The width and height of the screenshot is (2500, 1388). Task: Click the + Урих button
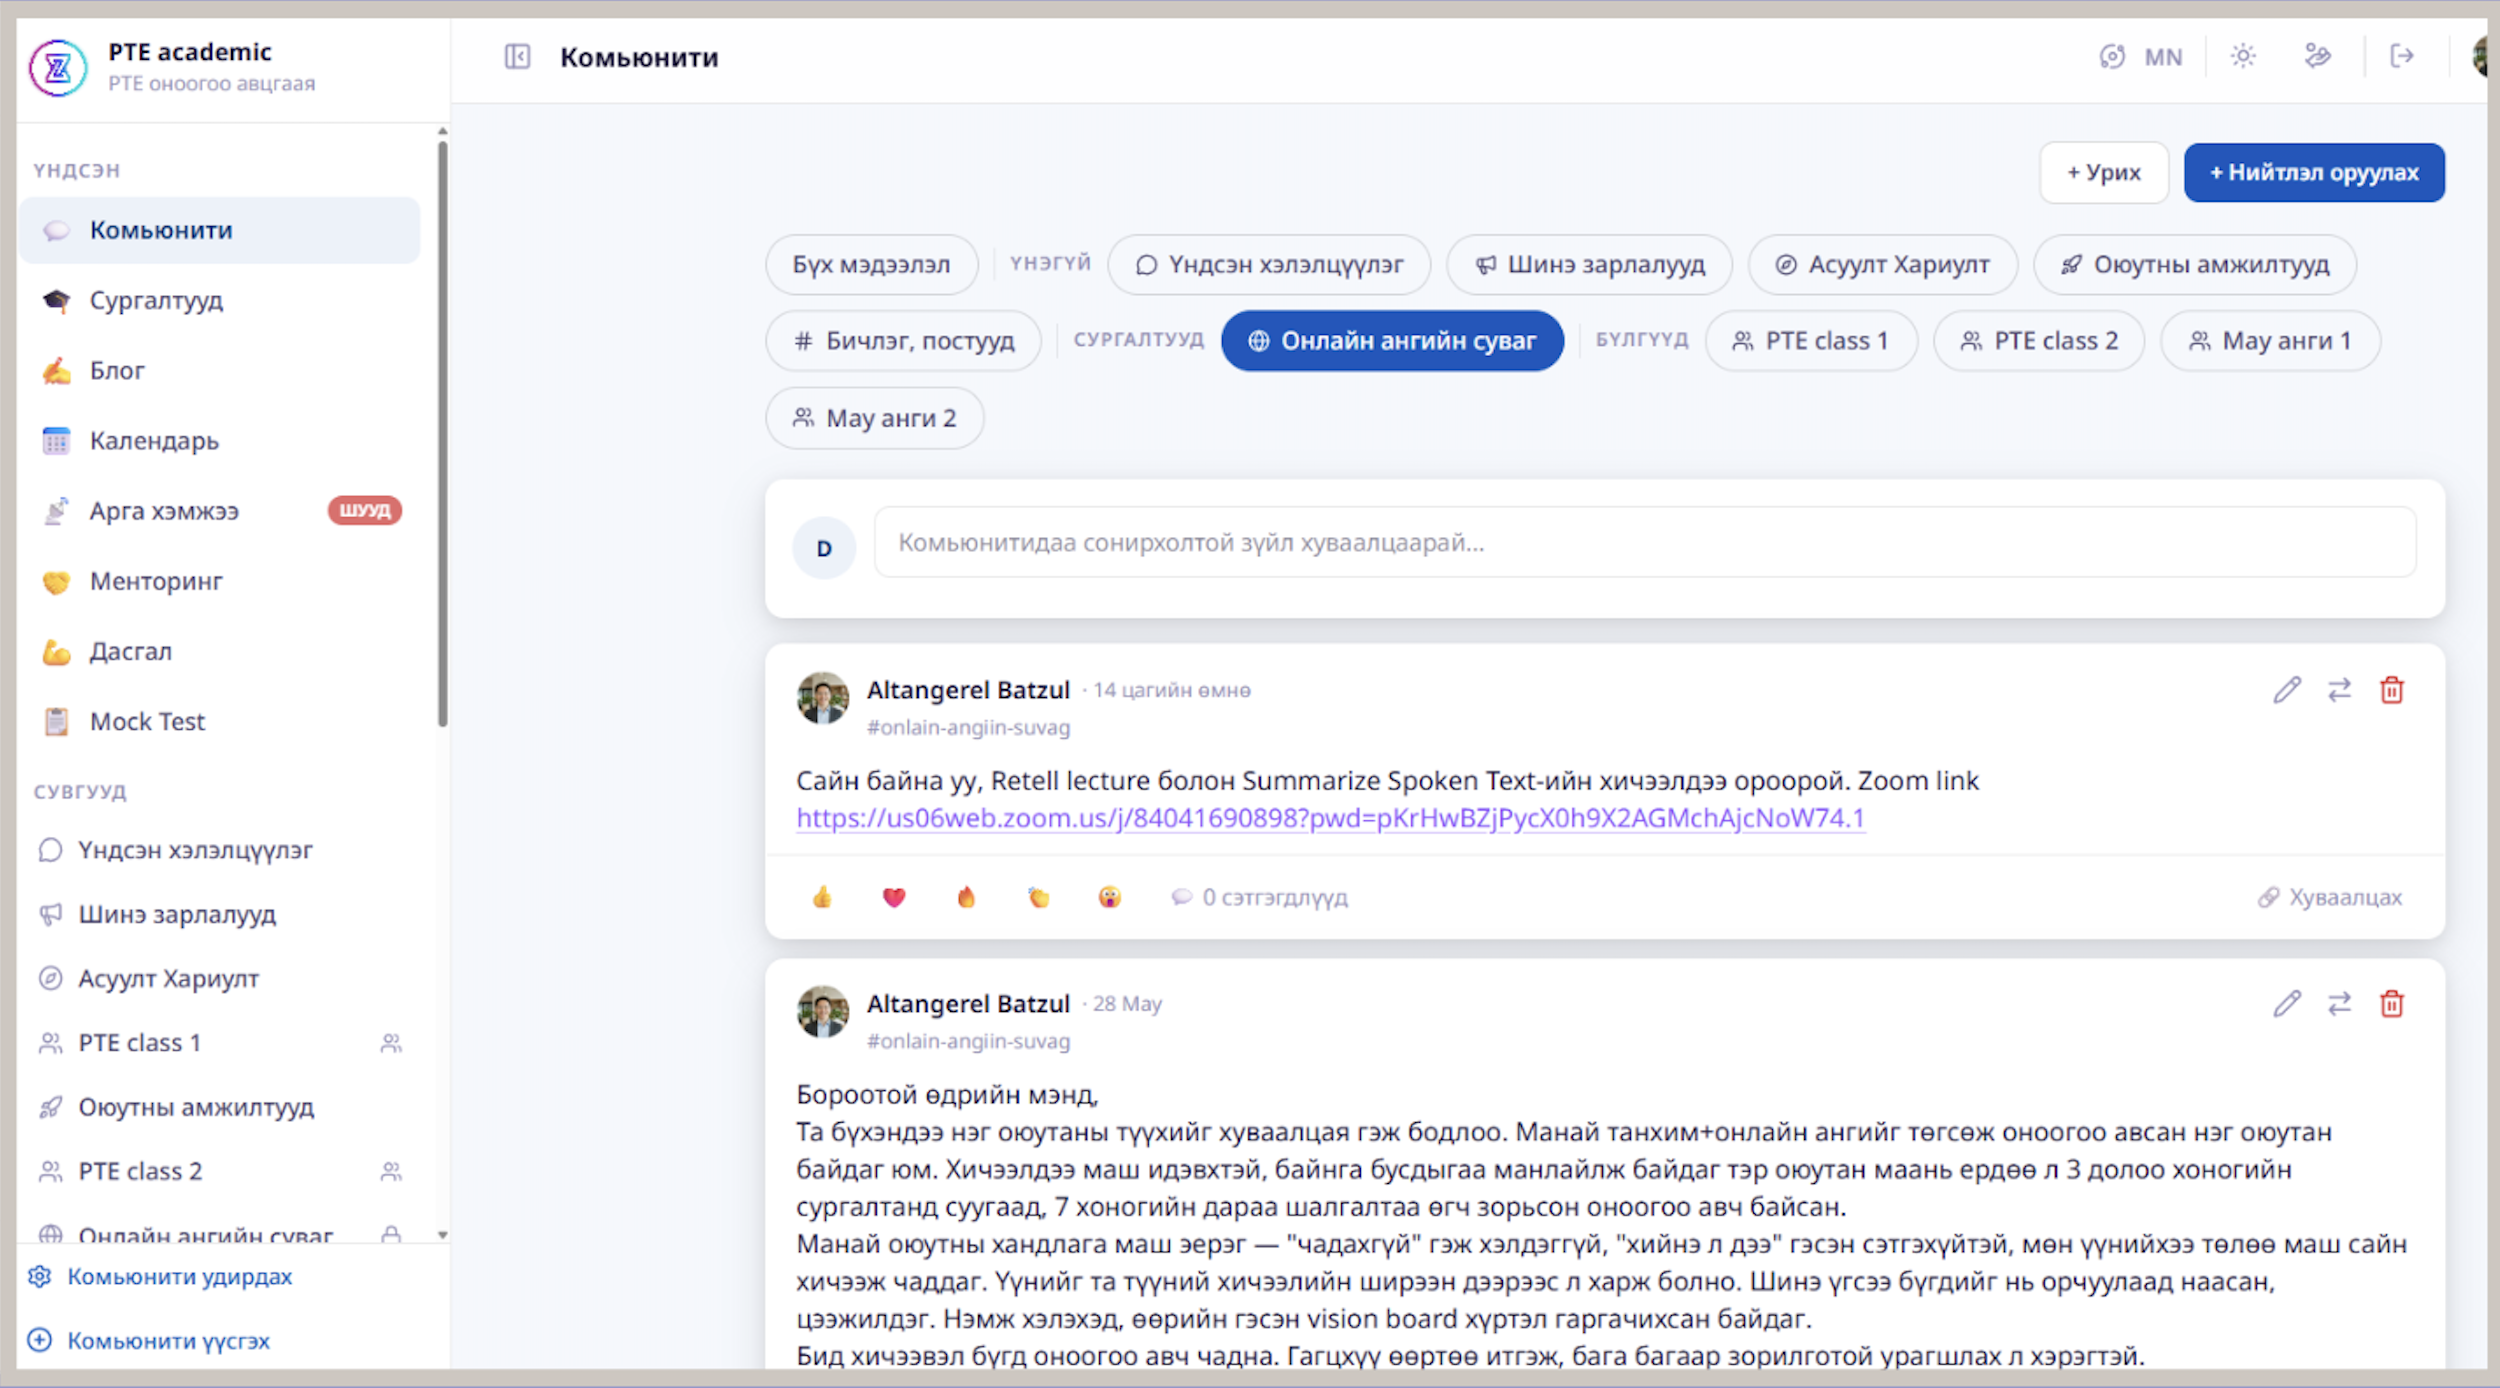click(2104, 172)
